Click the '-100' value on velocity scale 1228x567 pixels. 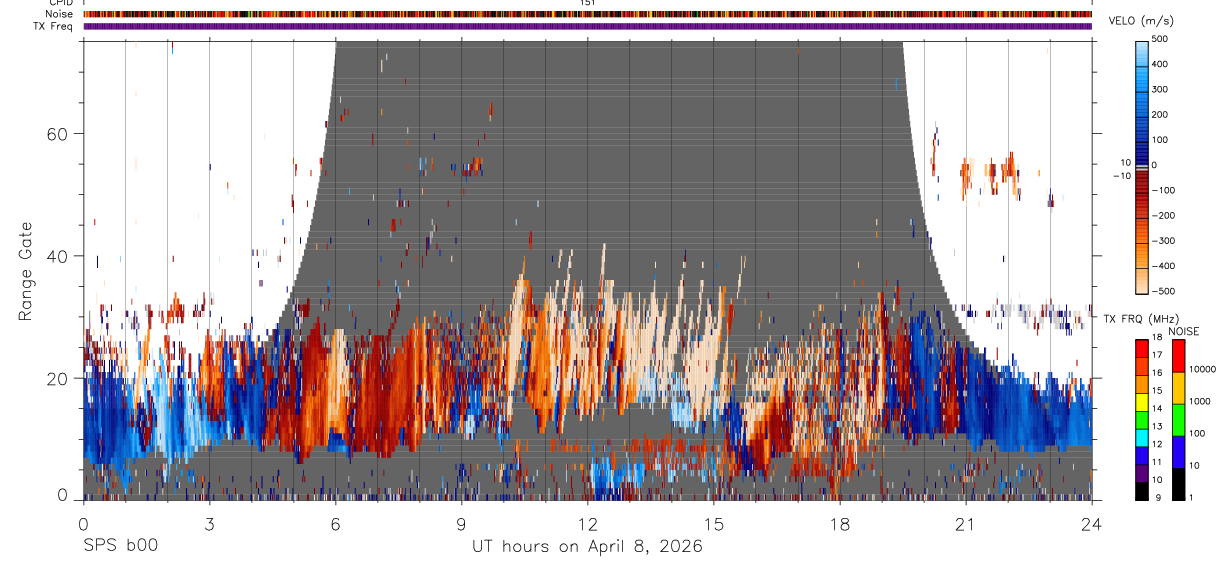1162,190
